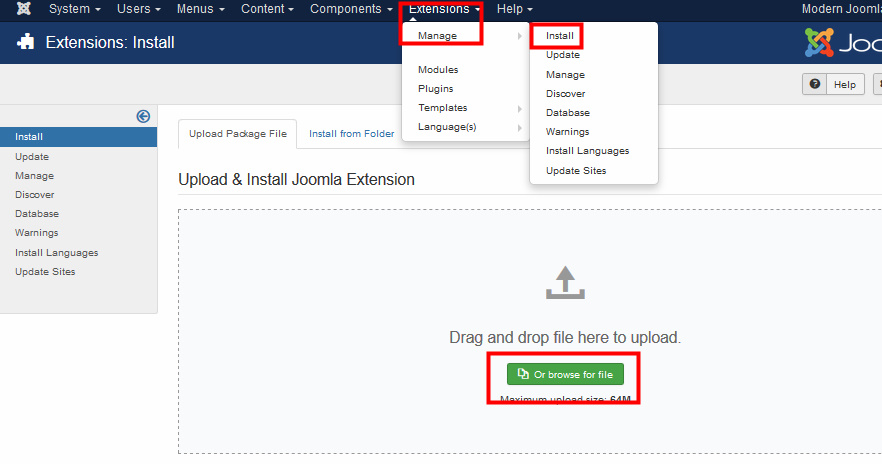The height and width of the screenshot is (464, 882).
Task: Click Upload & Install Joomla Extension heading
Action: [x=296, y=179]
